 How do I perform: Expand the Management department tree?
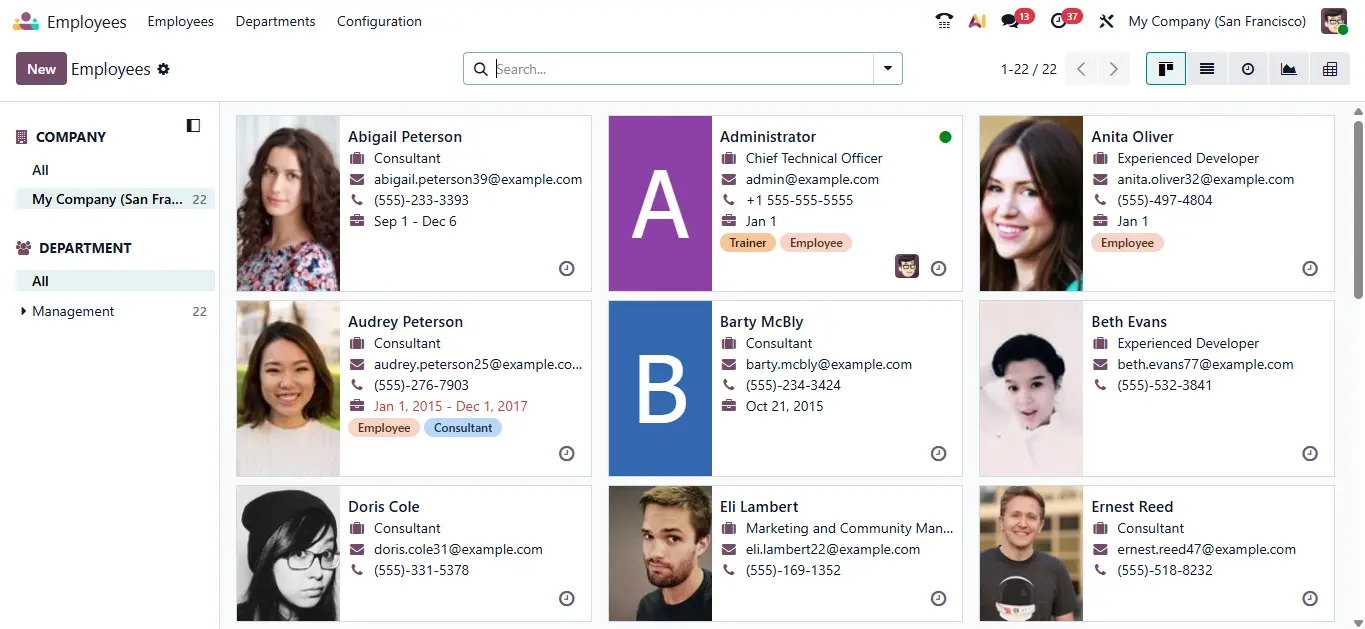click(x=23, y=311)
